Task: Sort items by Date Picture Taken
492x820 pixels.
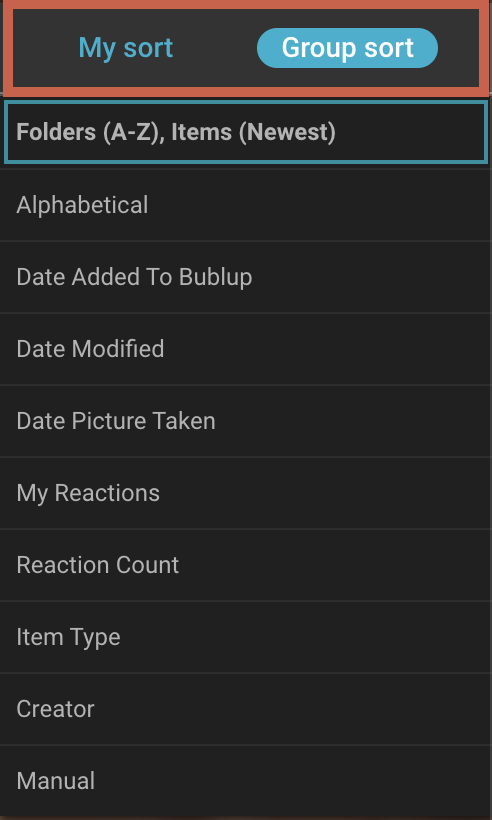Action: point(246,421)
